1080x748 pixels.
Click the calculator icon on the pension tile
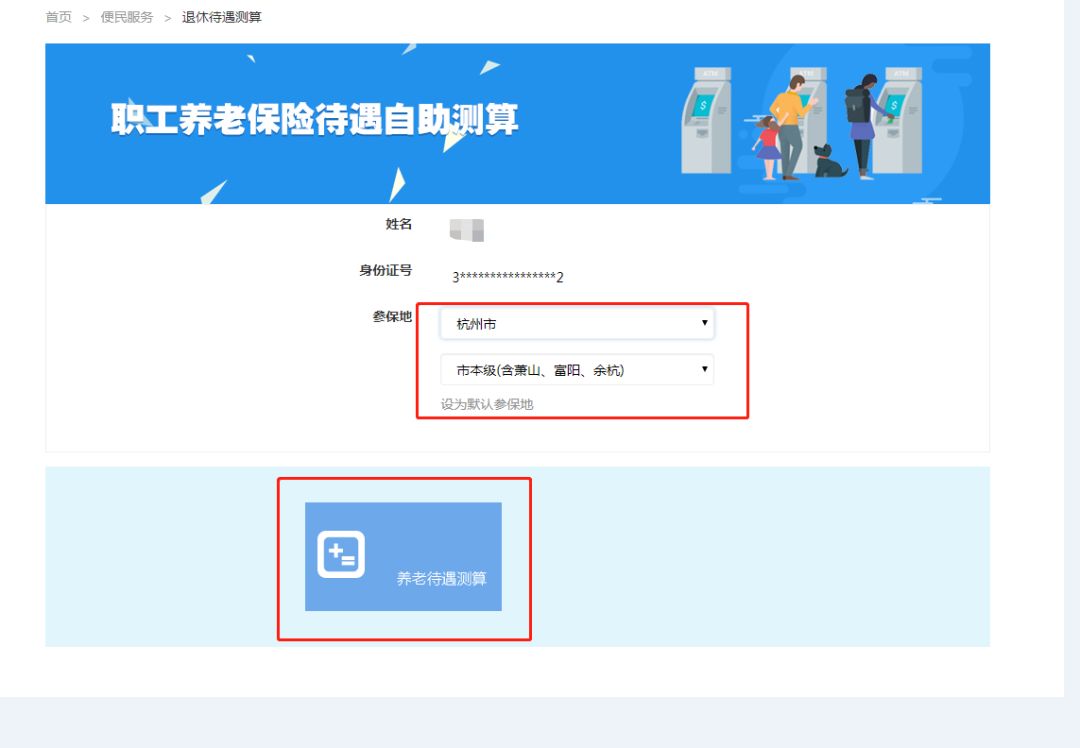point(341,554)
